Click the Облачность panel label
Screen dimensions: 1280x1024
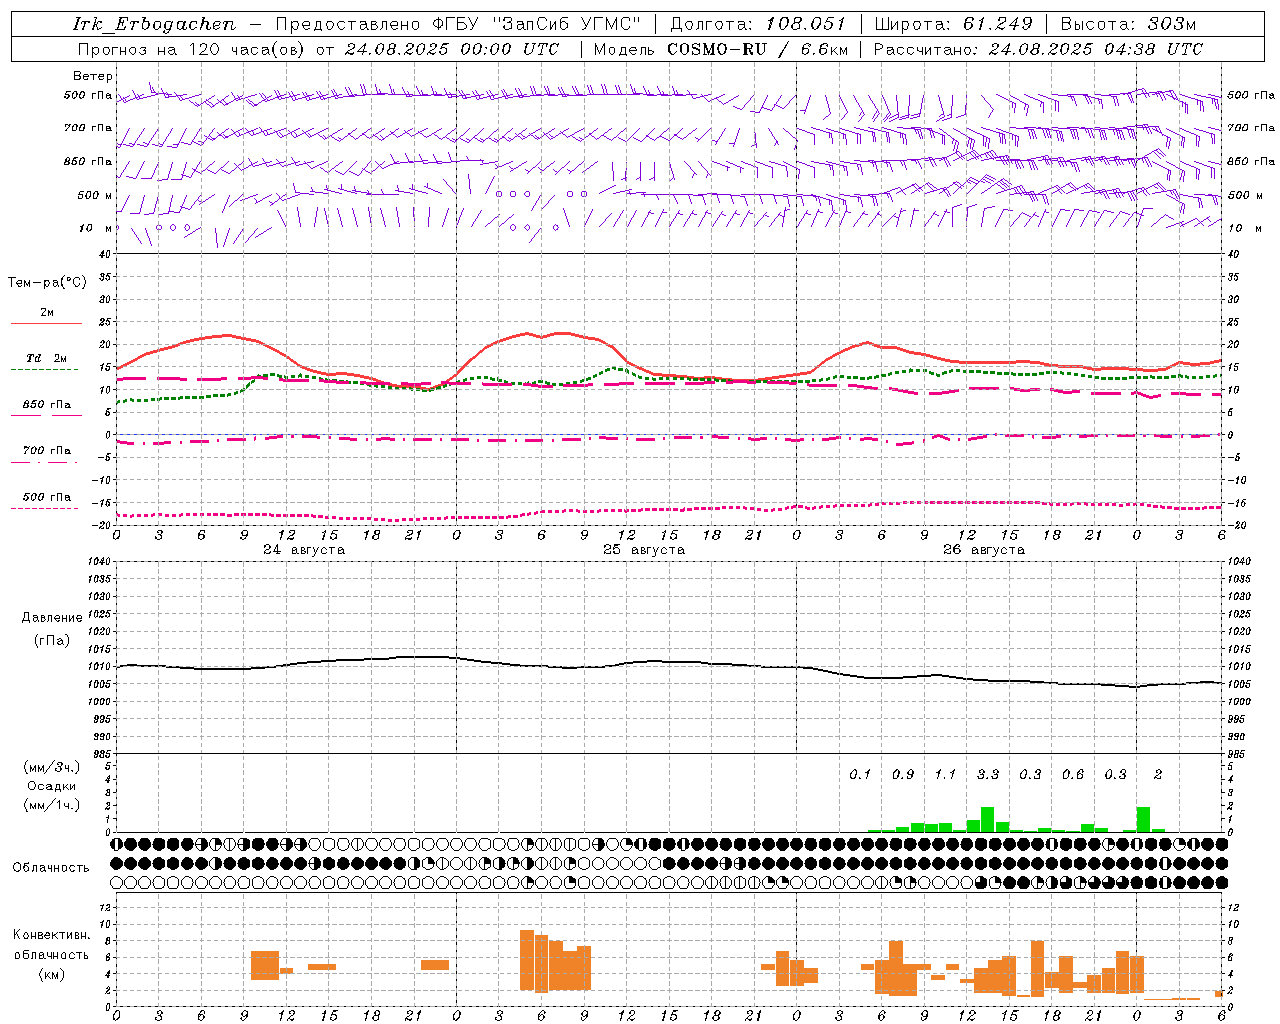tap(51, 868)
